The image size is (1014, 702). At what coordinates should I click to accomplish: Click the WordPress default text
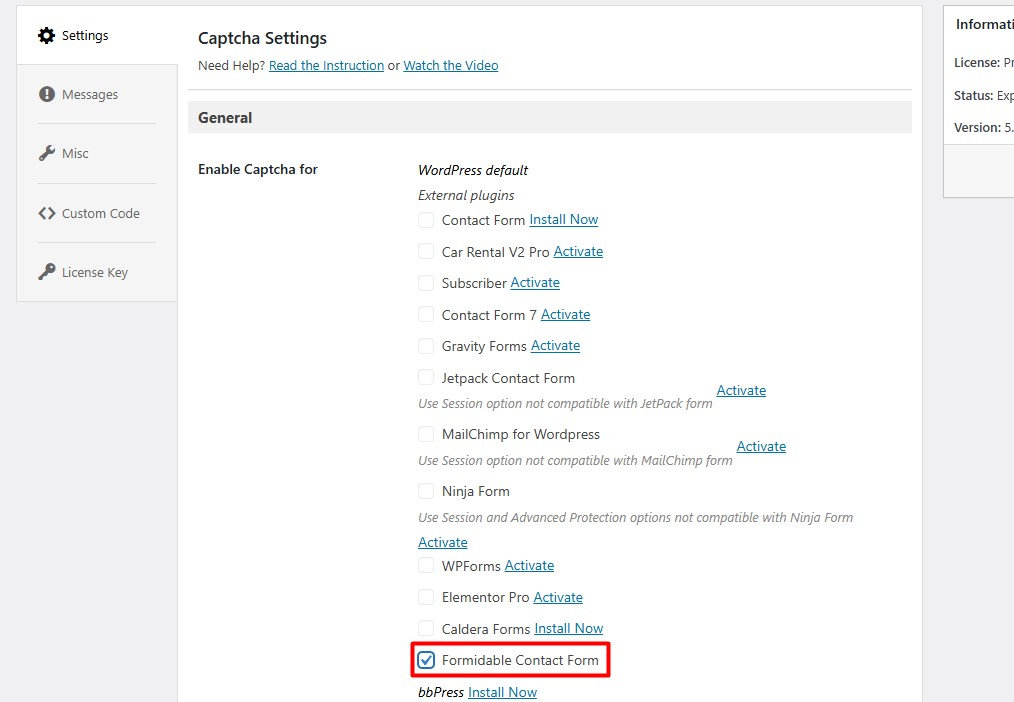point(473,170)
